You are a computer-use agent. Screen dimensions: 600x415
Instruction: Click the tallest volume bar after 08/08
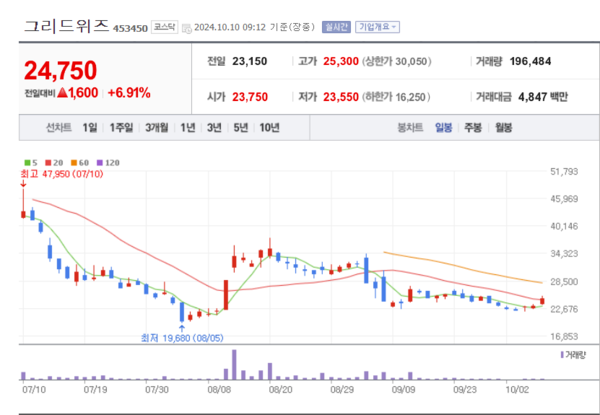234,365
